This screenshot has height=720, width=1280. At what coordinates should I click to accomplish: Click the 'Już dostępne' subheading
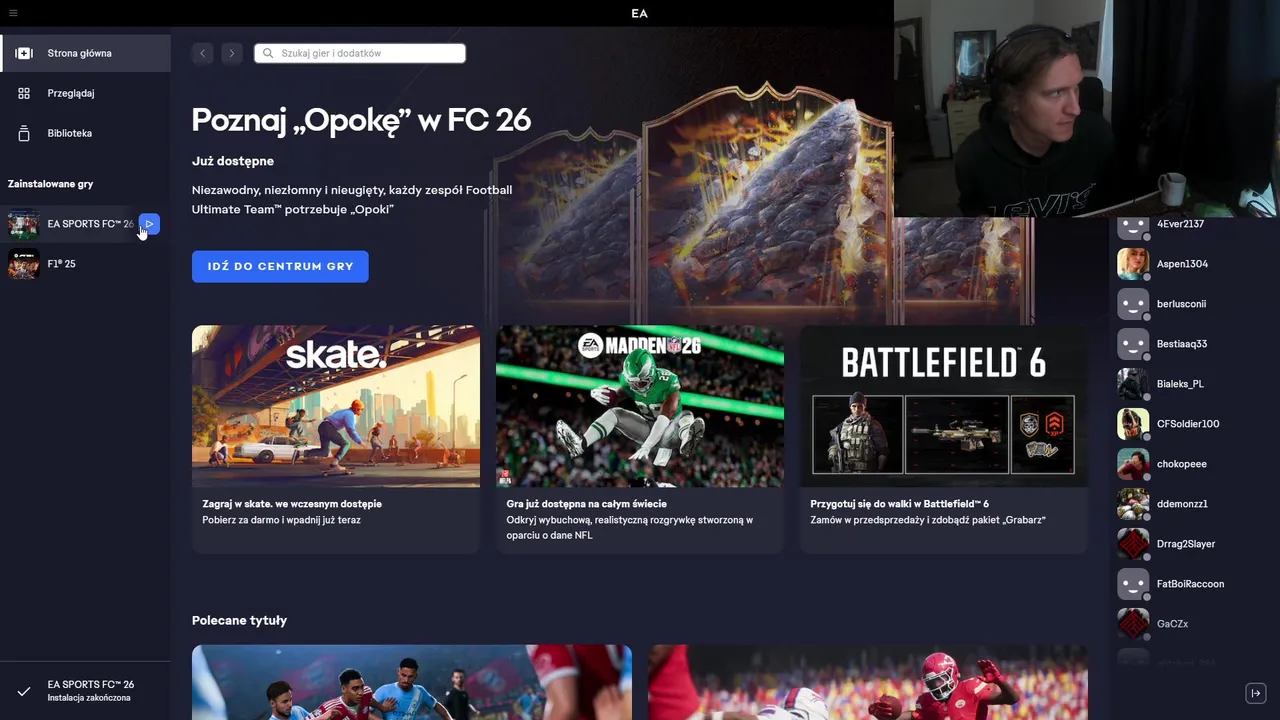click(x=233, y=161)
